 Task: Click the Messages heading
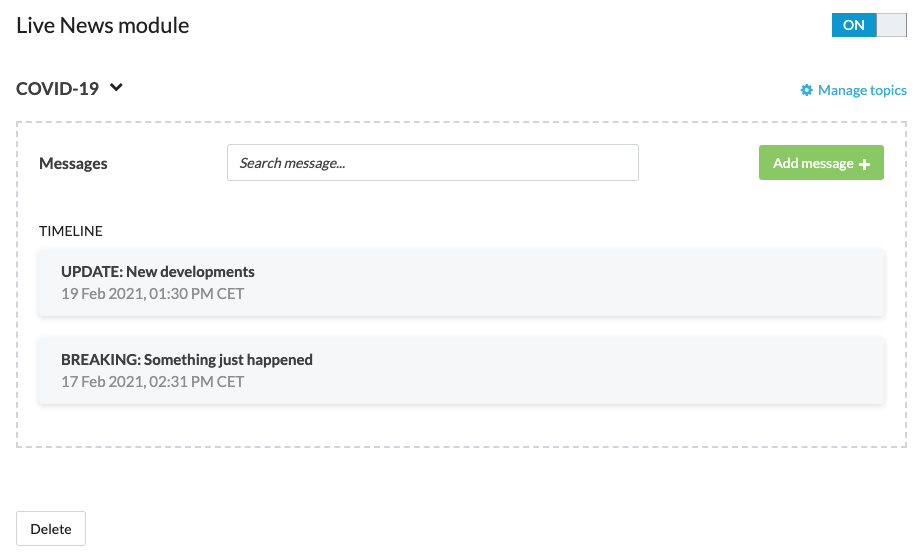pos(73,164)
